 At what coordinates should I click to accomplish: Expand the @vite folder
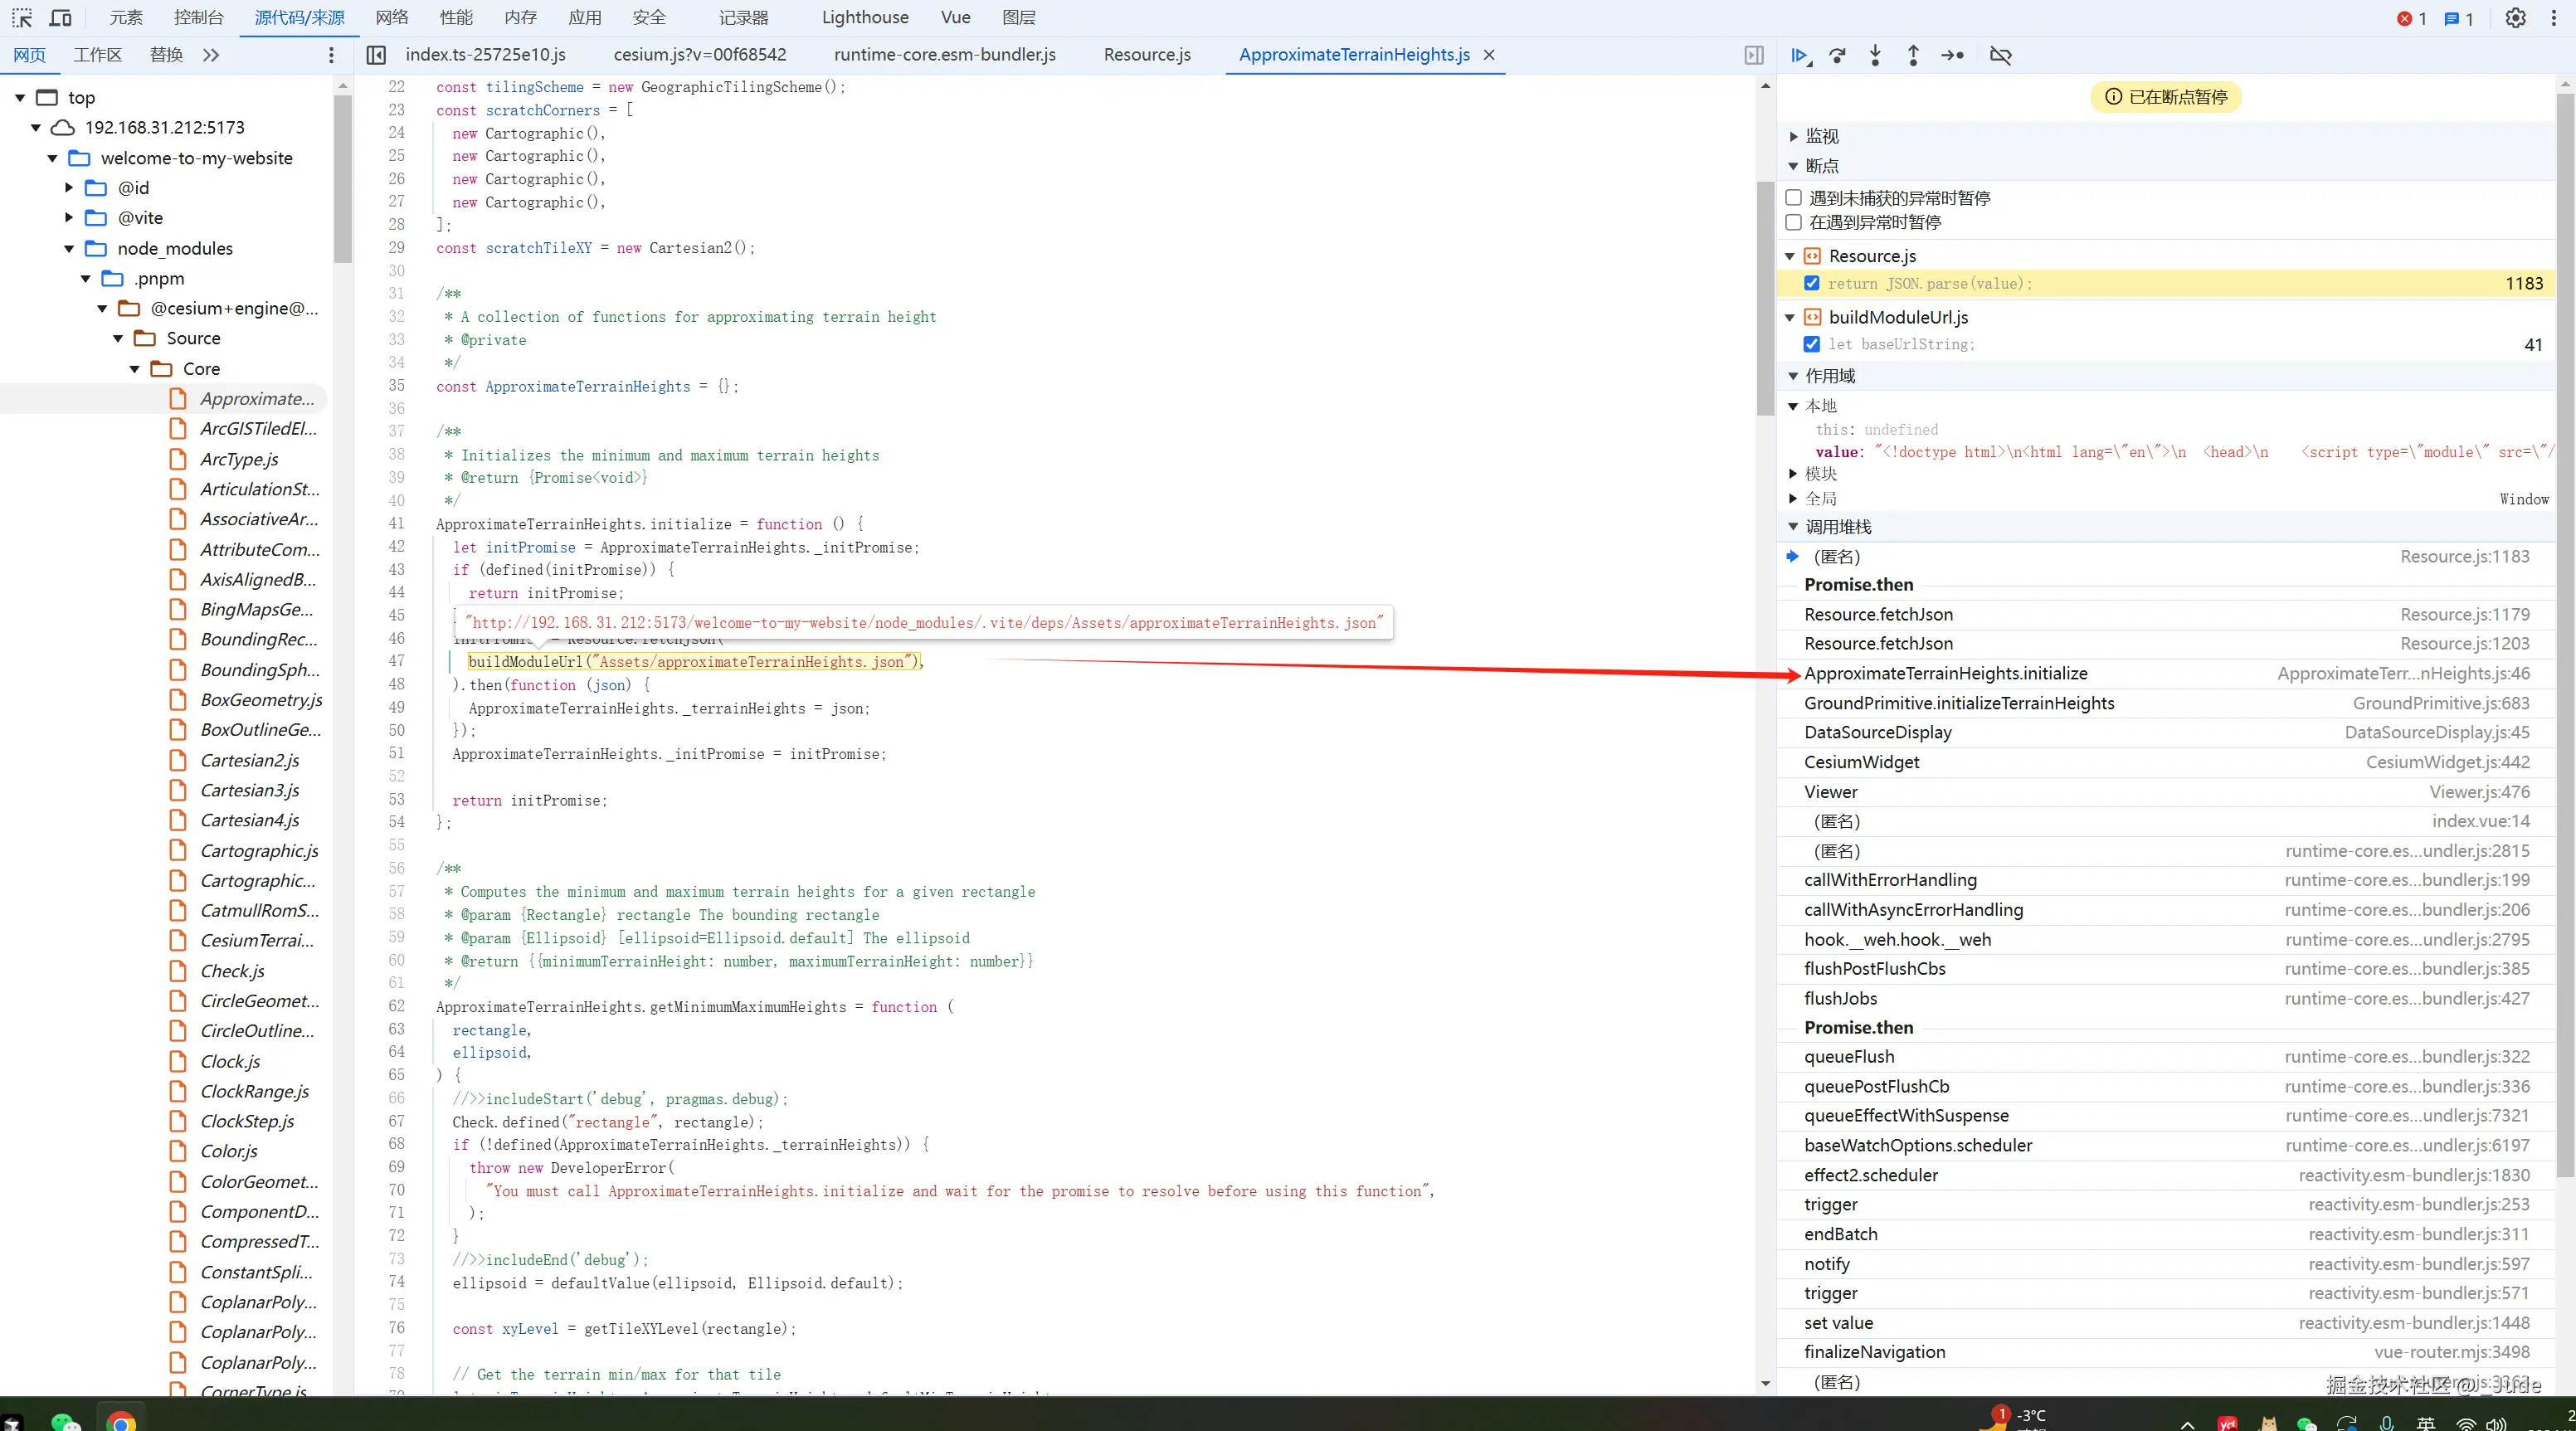(x=69, y=217)
